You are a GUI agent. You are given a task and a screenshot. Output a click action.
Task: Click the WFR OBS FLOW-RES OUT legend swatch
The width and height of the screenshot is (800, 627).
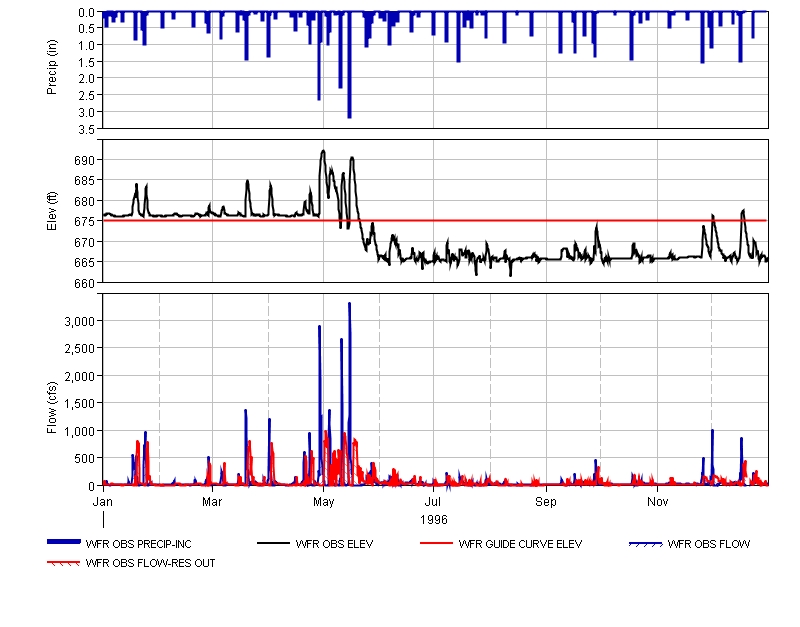(63, 564)
